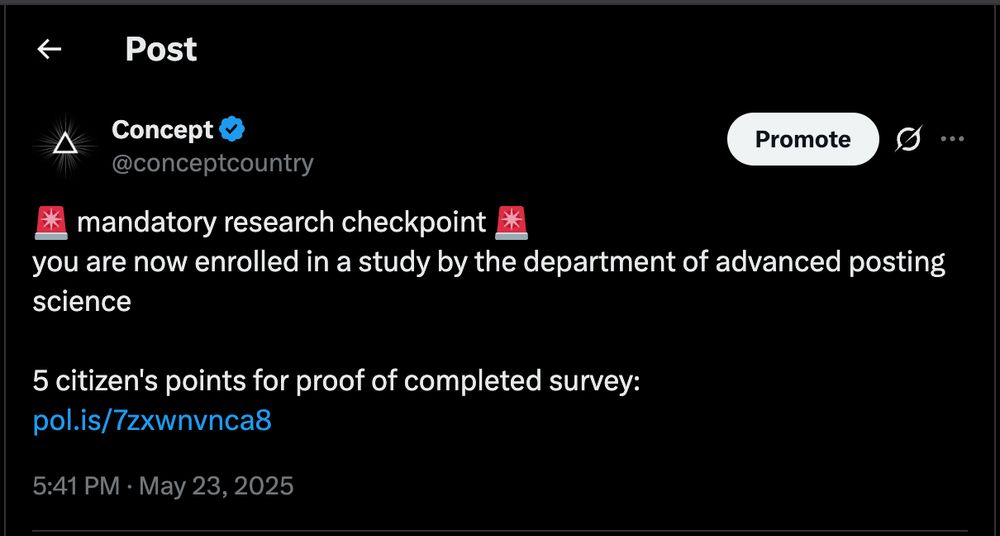Screen dimensions: 1000x536
Task: Click the "mandatory research checkpoint" text
Action: (281, 222)
